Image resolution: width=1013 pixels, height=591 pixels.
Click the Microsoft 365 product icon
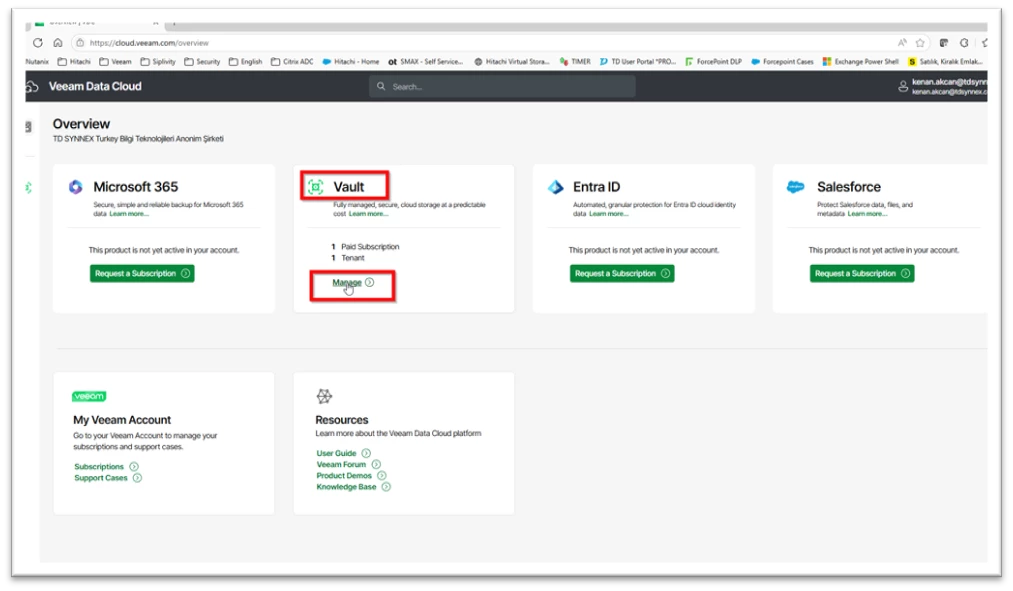coord(76,187)
